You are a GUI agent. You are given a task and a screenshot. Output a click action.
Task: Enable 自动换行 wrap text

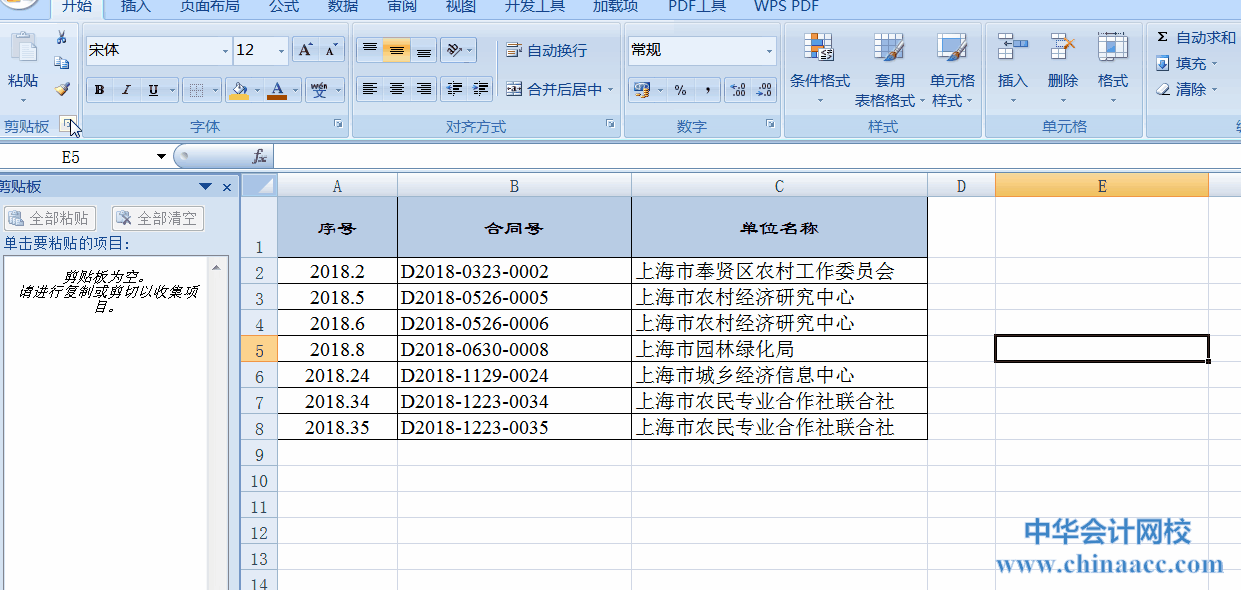point(546,50)
